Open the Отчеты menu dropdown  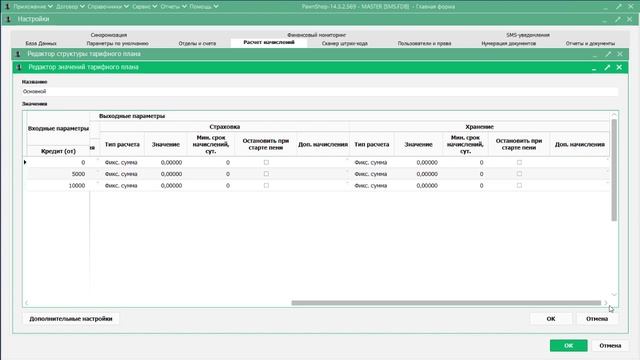pyautogui.click(x=173, y=7)
